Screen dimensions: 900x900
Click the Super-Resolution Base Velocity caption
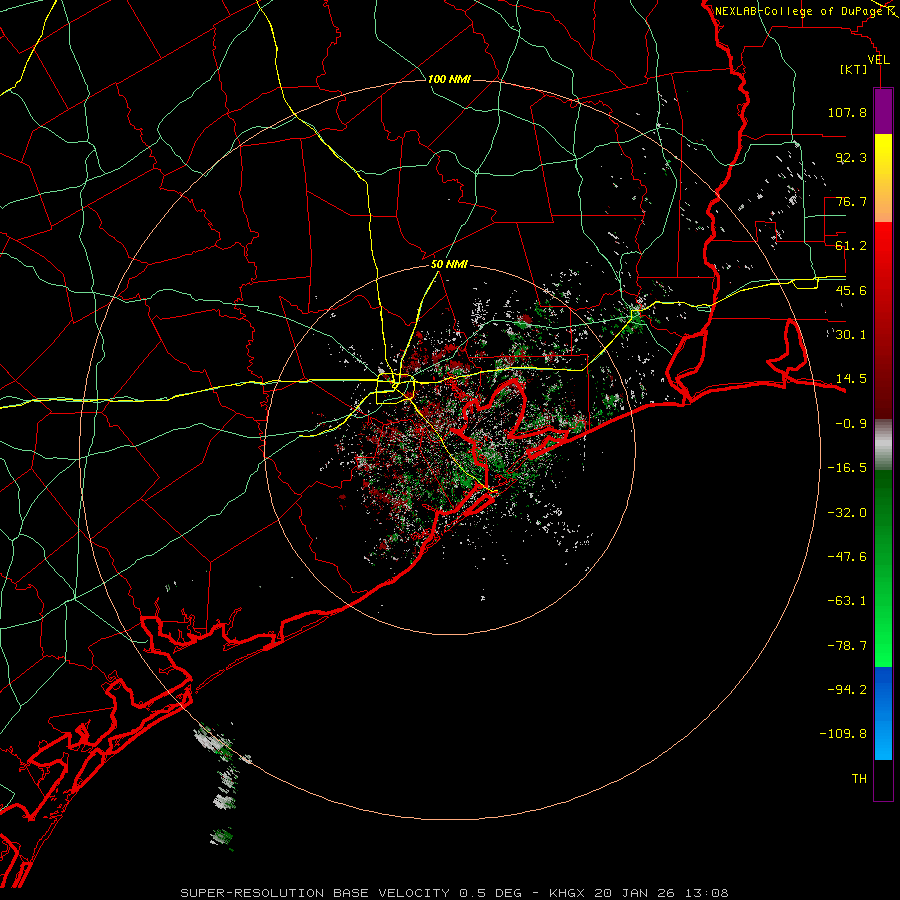click(454, 893)
